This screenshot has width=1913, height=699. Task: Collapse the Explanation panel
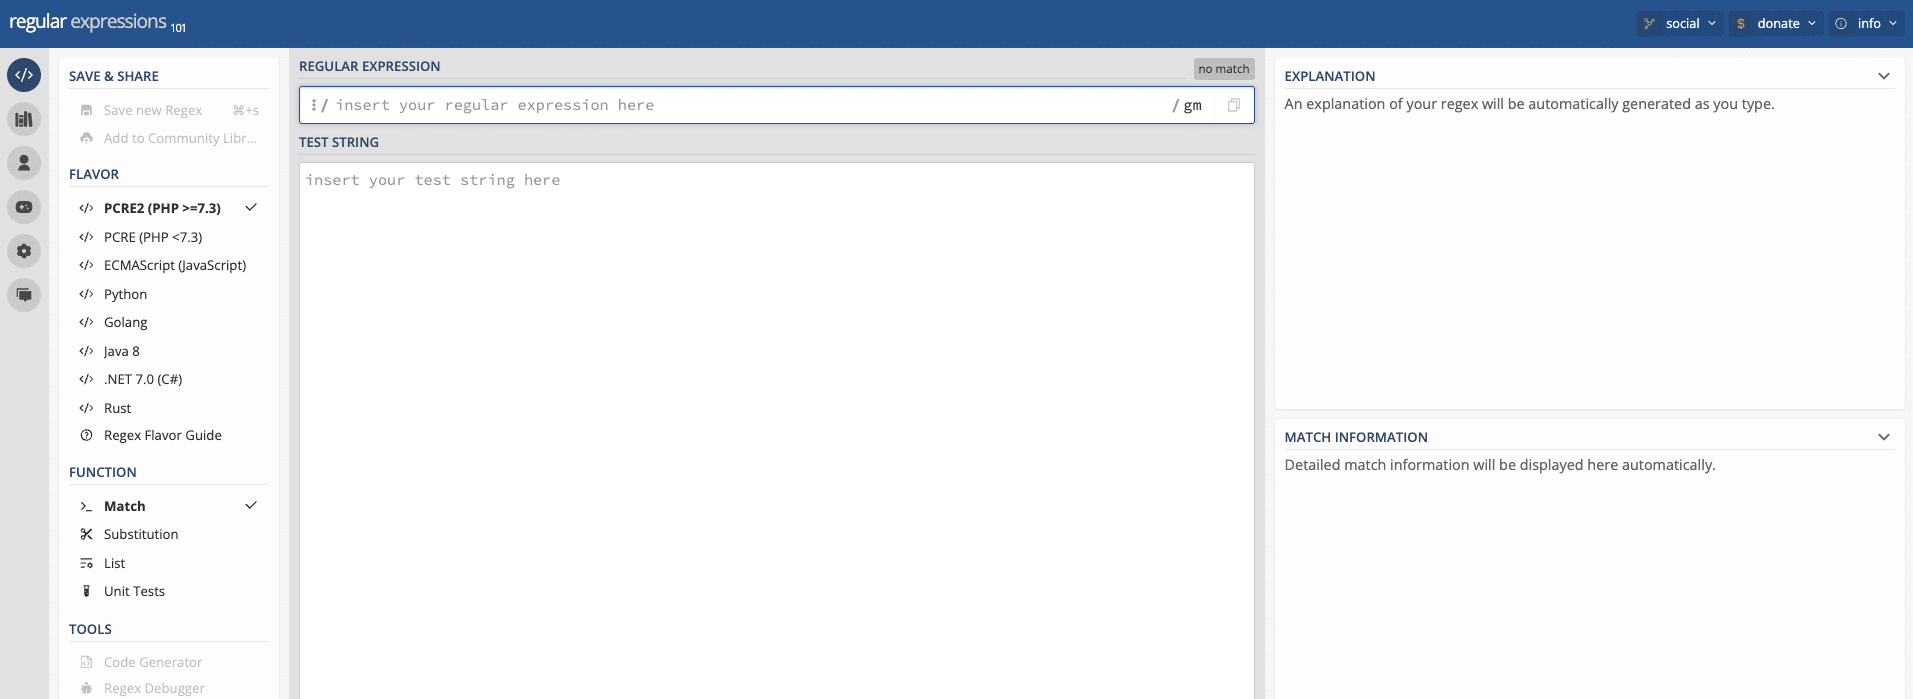1883,76
